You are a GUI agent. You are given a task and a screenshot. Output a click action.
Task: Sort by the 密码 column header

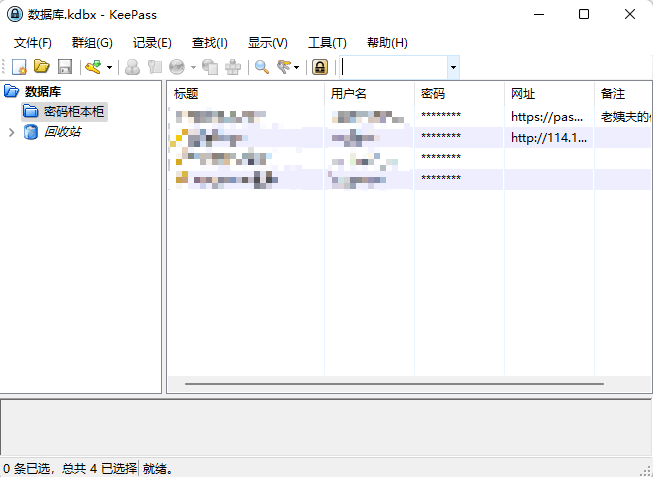point(459,93)
